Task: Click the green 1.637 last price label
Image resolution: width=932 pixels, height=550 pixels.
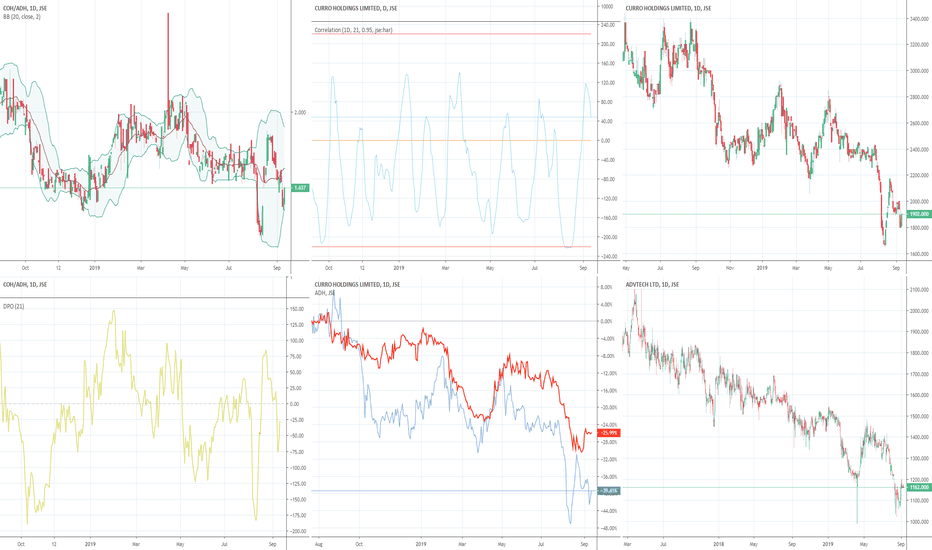Action: point(300,188)
